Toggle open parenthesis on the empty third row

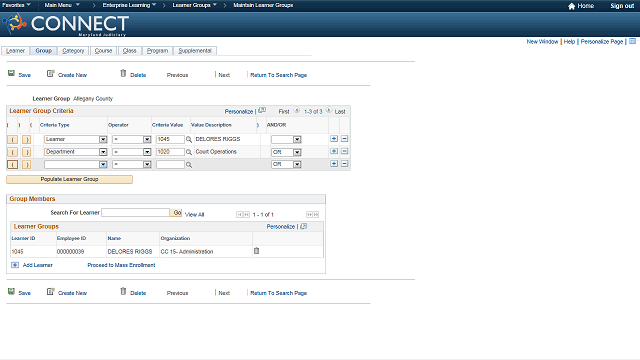pos(13,164)
